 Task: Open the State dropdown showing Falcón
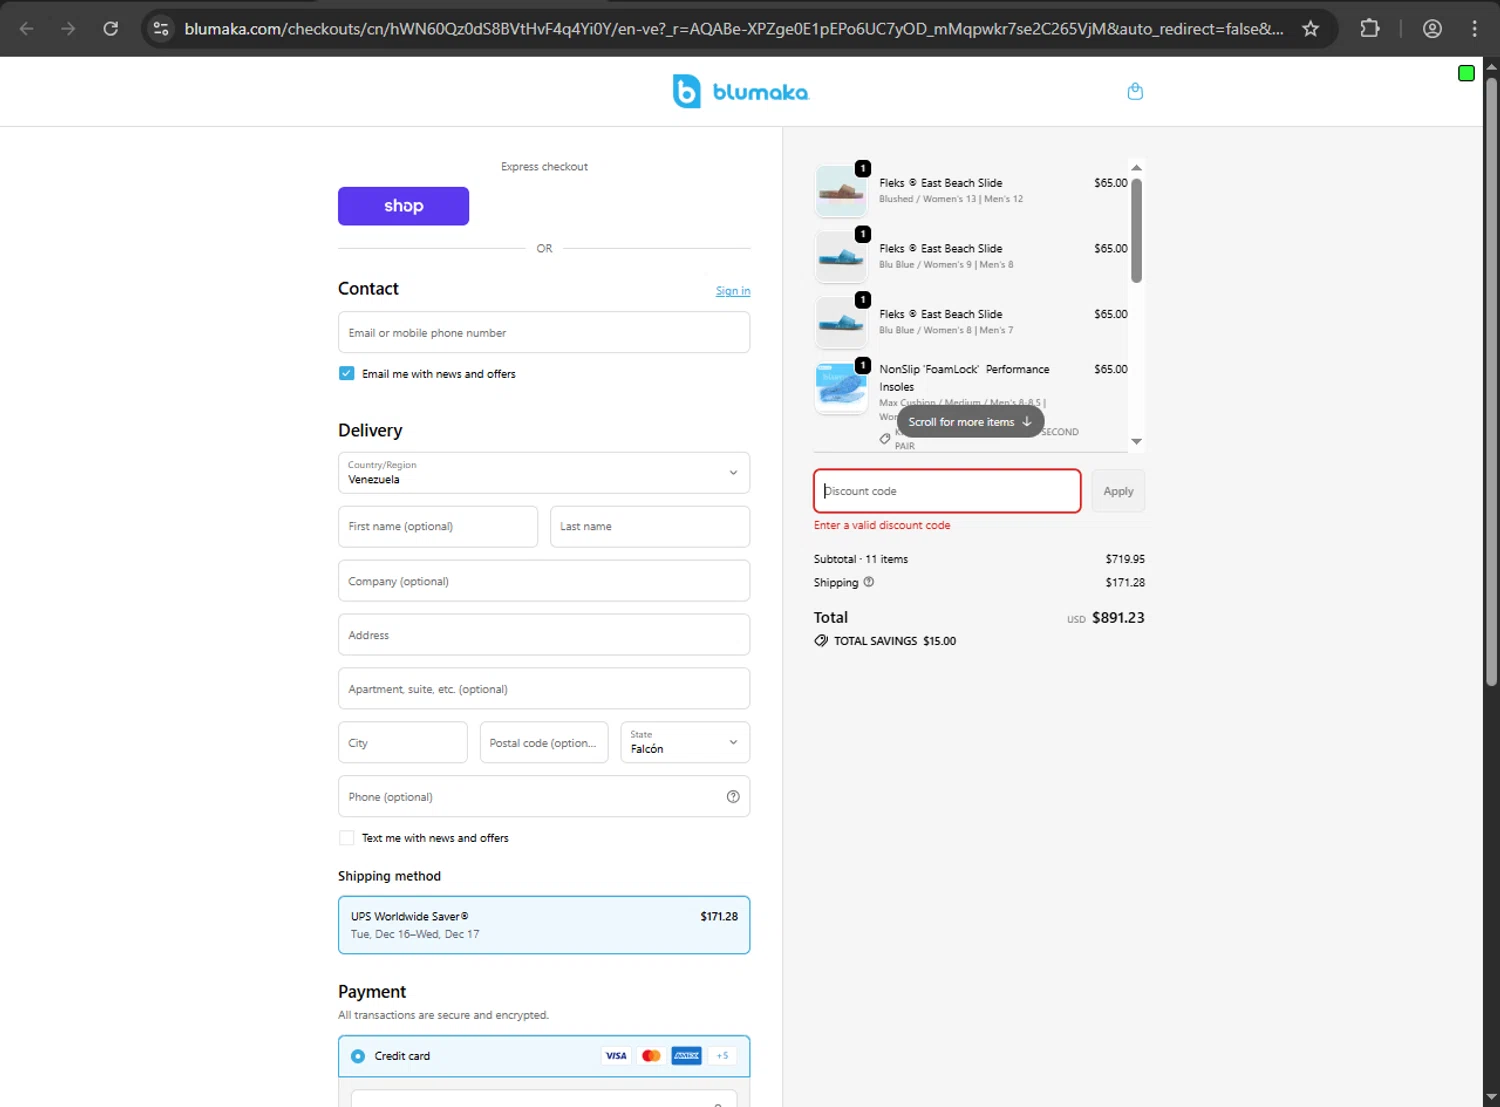[685, 743]
